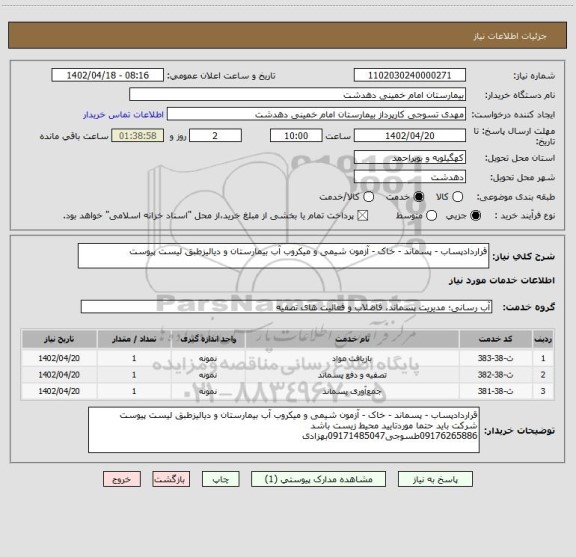Screen dimensions: 576x557
Task: Click the ردیف column header
Action: tap(543, 339)
